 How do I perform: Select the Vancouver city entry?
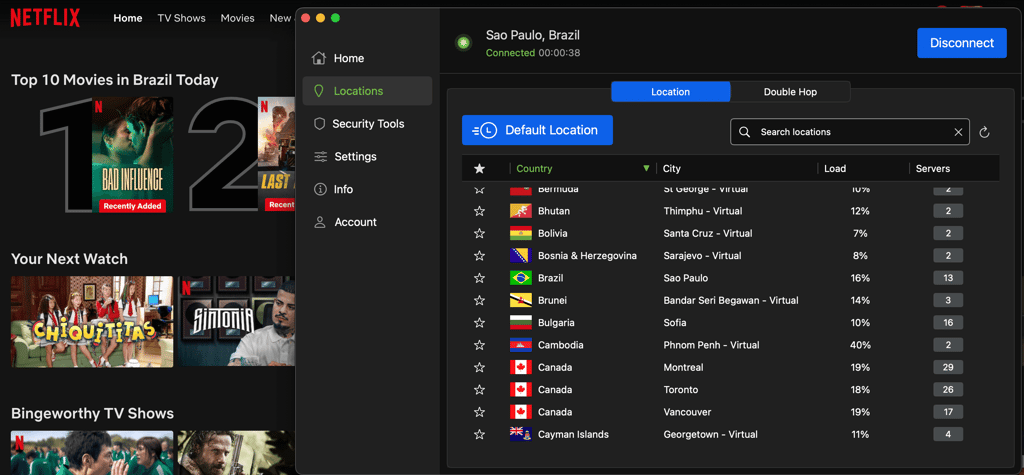[687, 412]
